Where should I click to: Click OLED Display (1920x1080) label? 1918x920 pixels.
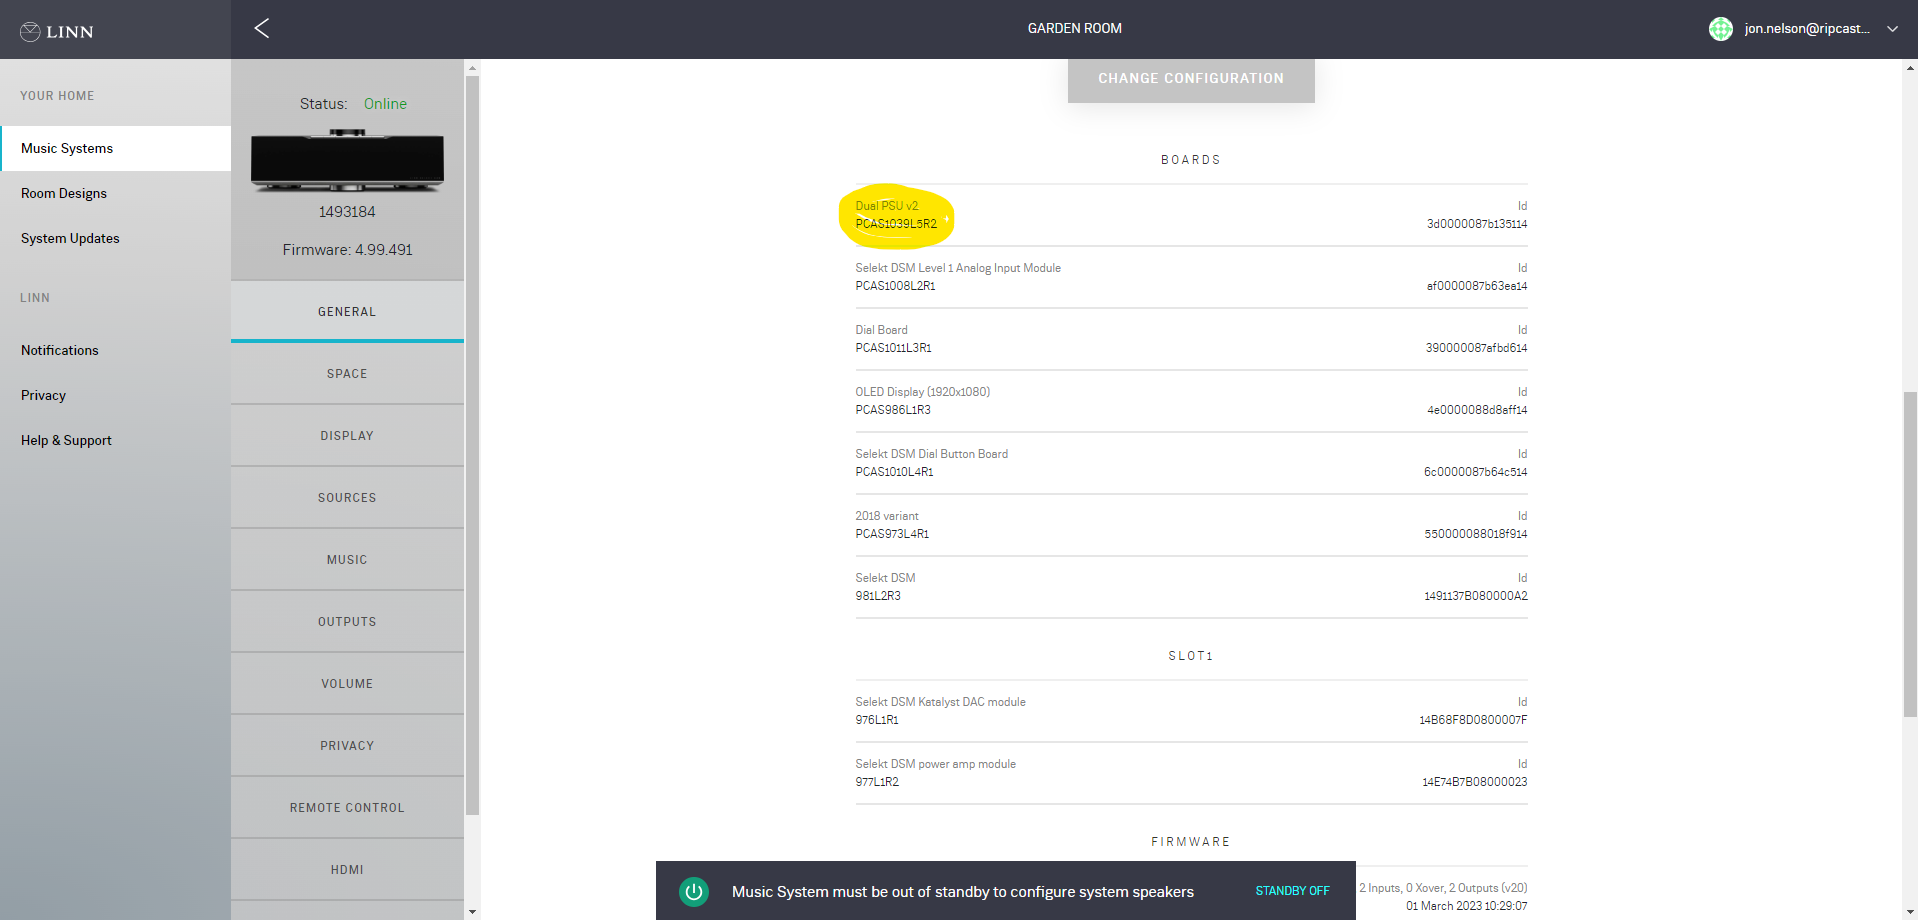click(x=922, y=392)
